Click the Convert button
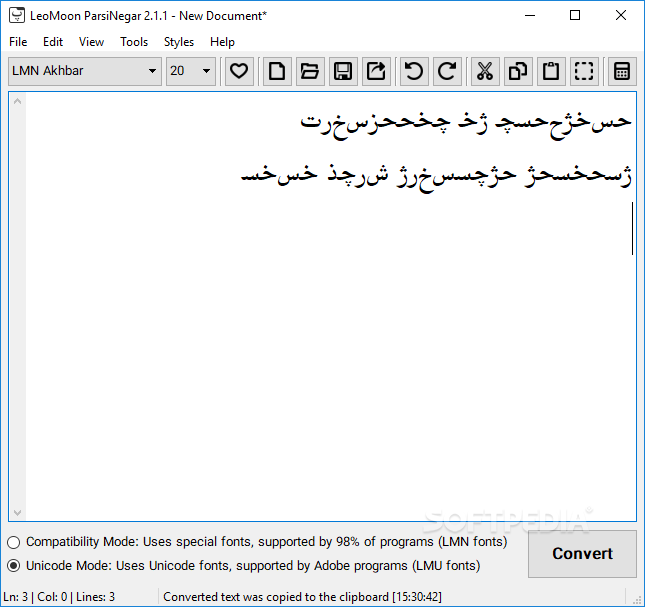The height and width of the screenshot is (607, 645). click(x=582, y=554)
